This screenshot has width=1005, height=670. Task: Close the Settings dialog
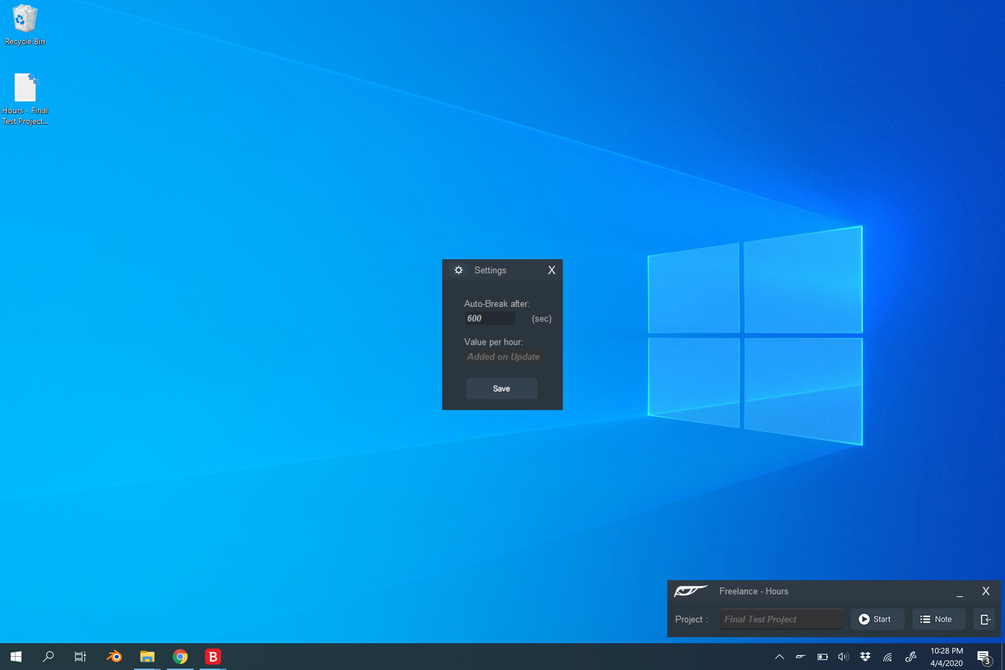[551, 271]
